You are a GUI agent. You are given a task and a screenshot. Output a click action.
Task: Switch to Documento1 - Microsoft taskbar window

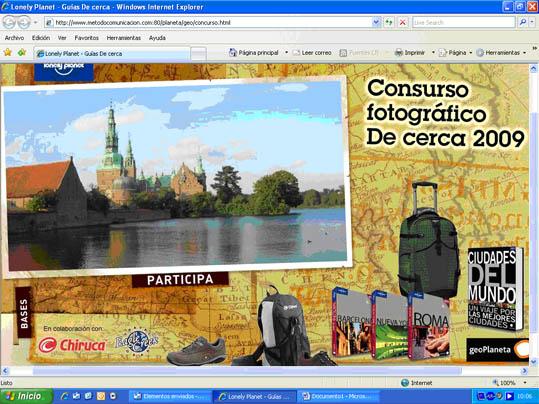339,396
